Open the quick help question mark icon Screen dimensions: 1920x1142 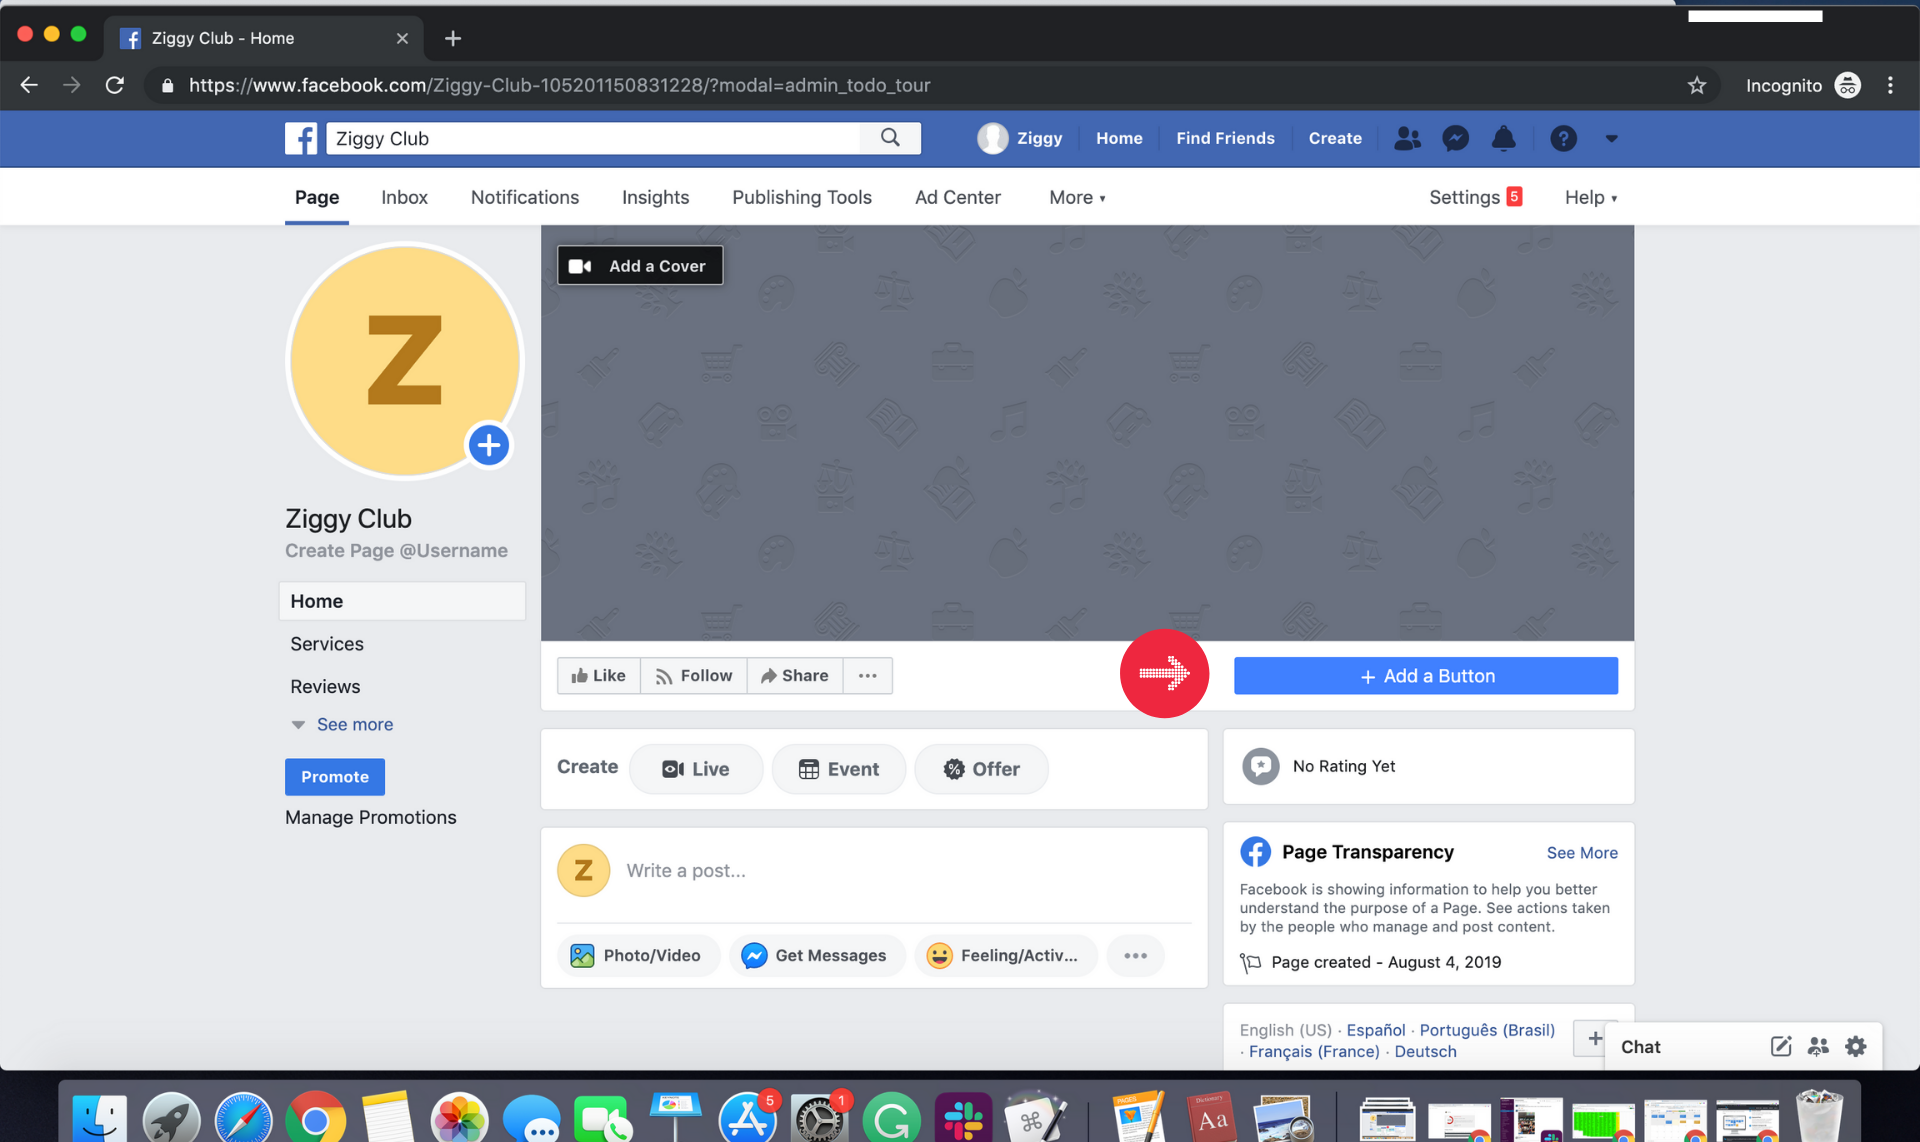pos(1563,138)
